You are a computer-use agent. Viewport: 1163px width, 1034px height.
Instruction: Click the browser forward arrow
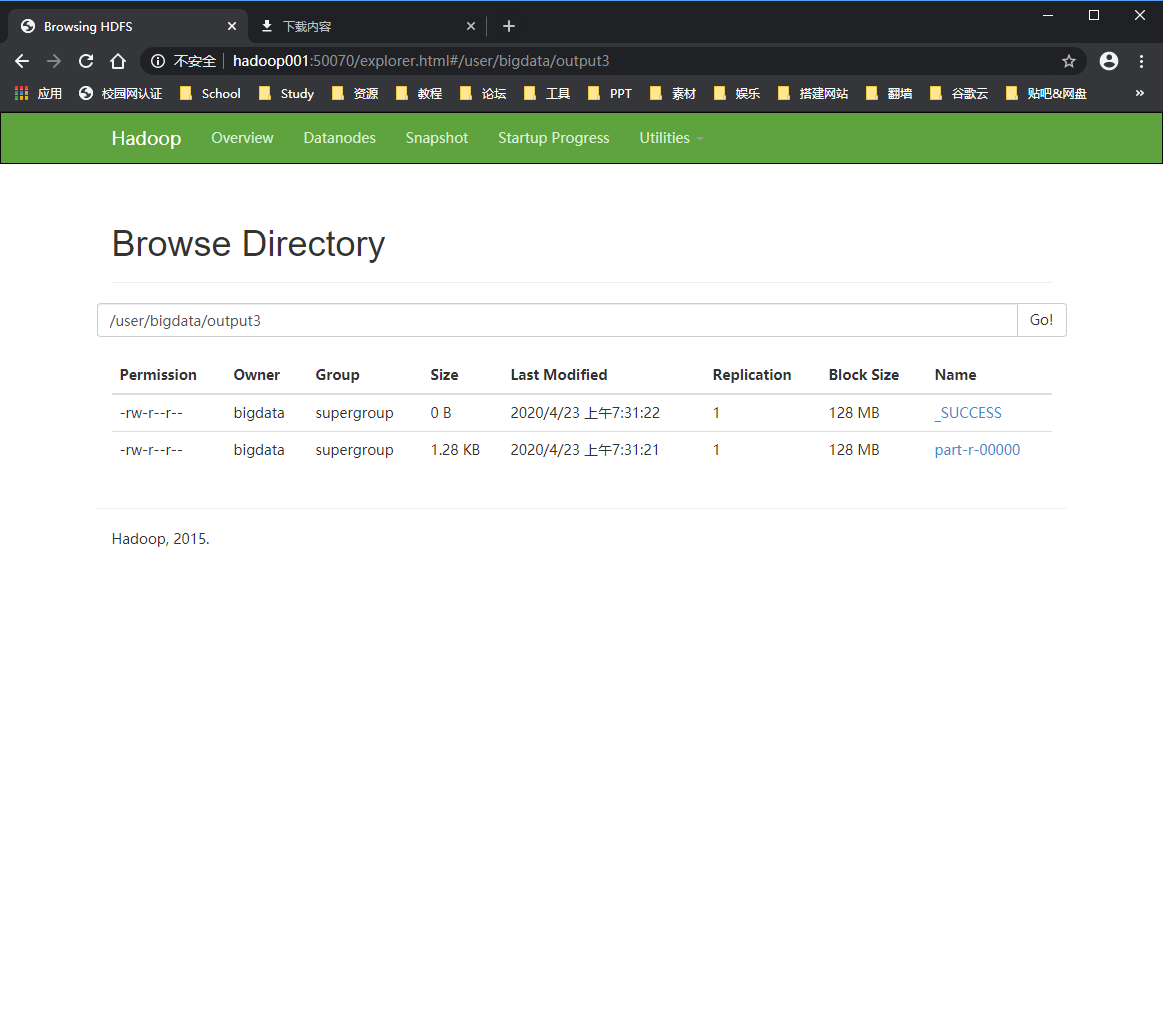[x=54, y=61]
